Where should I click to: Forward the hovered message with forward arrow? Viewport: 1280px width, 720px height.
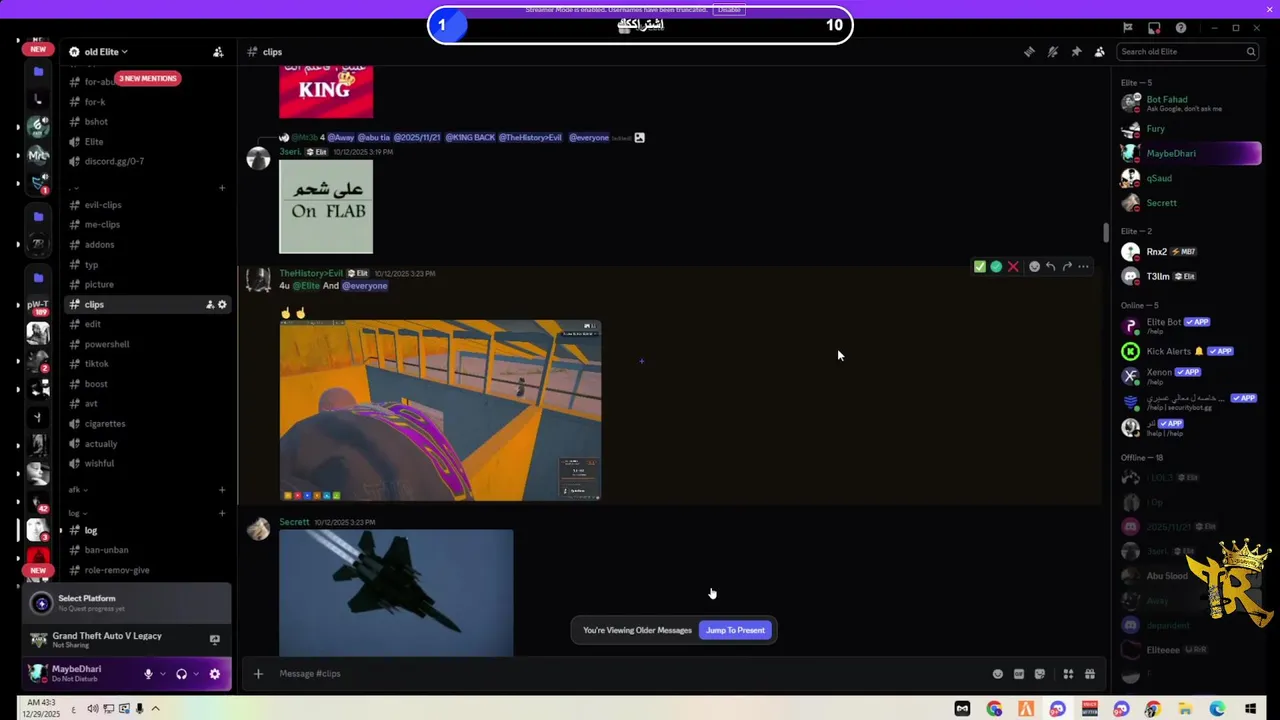coord(1067,267)
